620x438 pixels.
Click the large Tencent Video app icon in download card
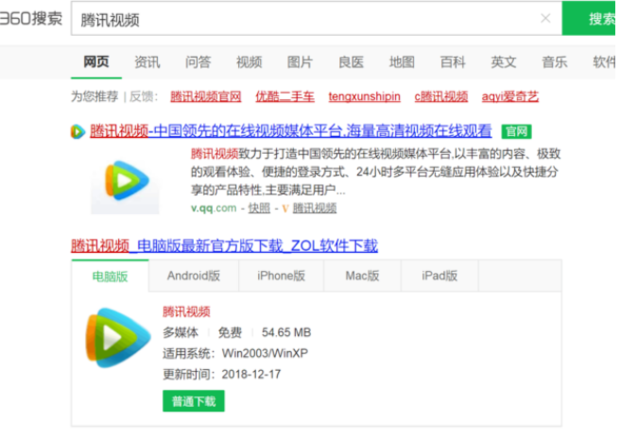[118, 338]
